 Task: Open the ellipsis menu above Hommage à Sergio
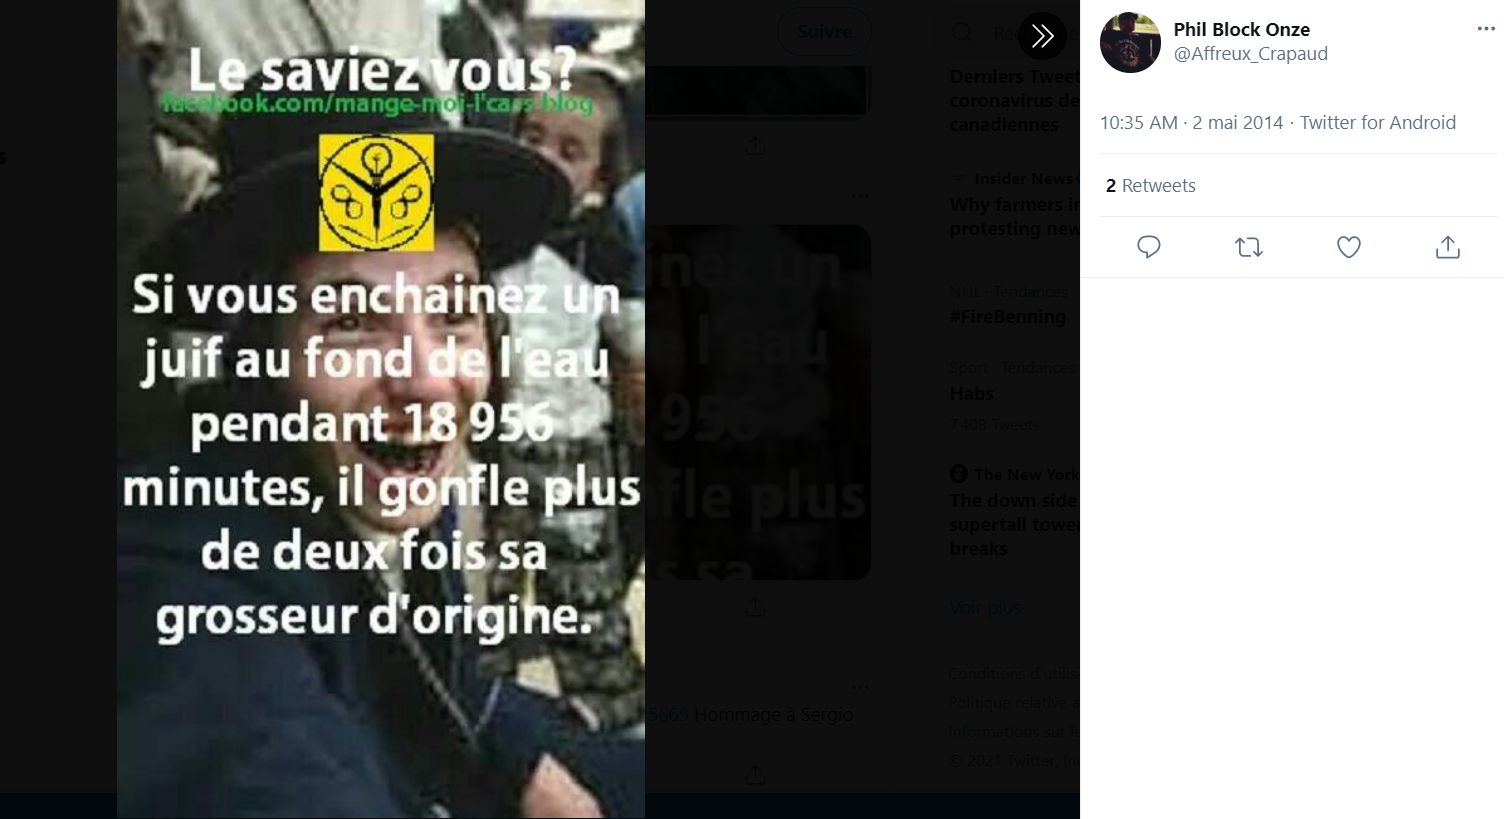pos(860,687)
